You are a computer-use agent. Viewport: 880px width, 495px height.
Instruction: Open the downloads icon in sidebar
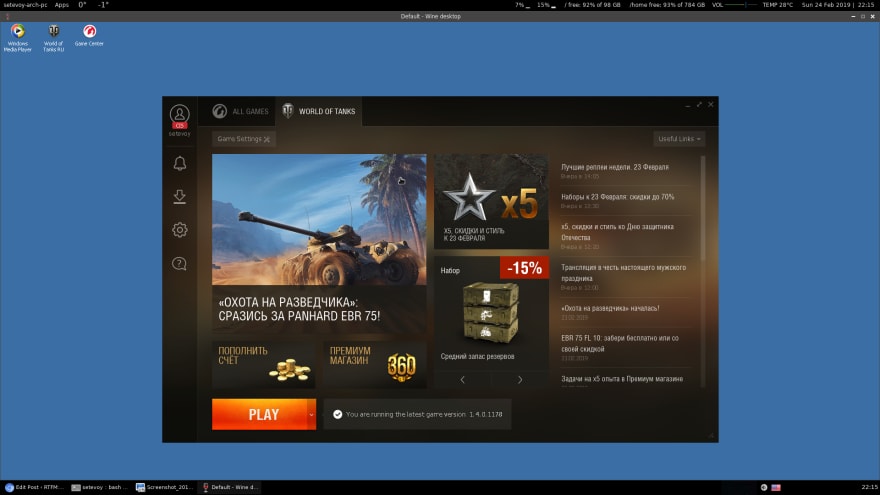pyautogui.click(x=180, y=196)
